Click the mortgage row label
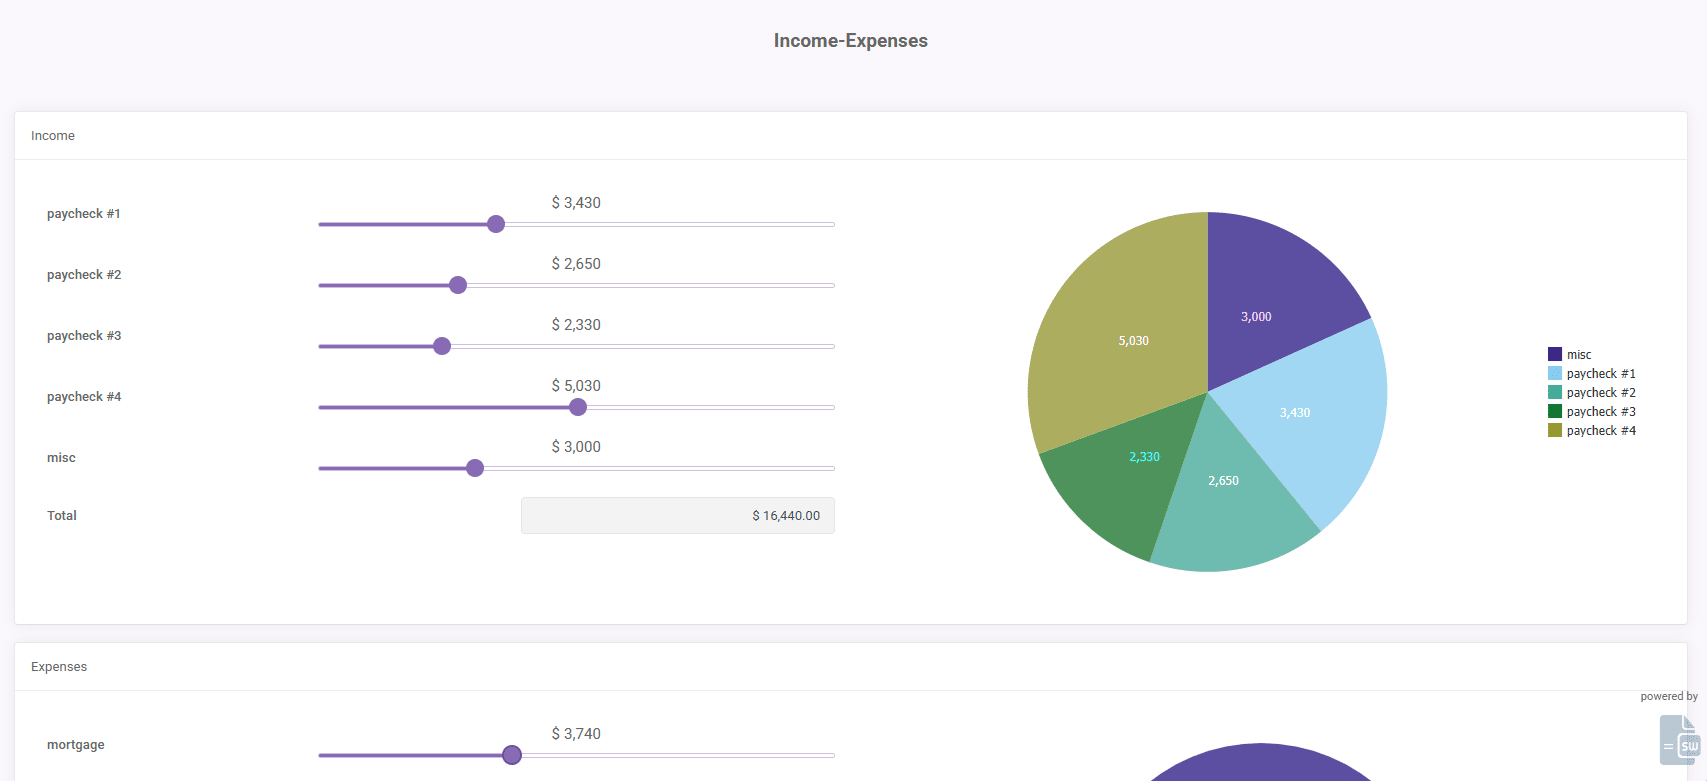 pos(76,745)
